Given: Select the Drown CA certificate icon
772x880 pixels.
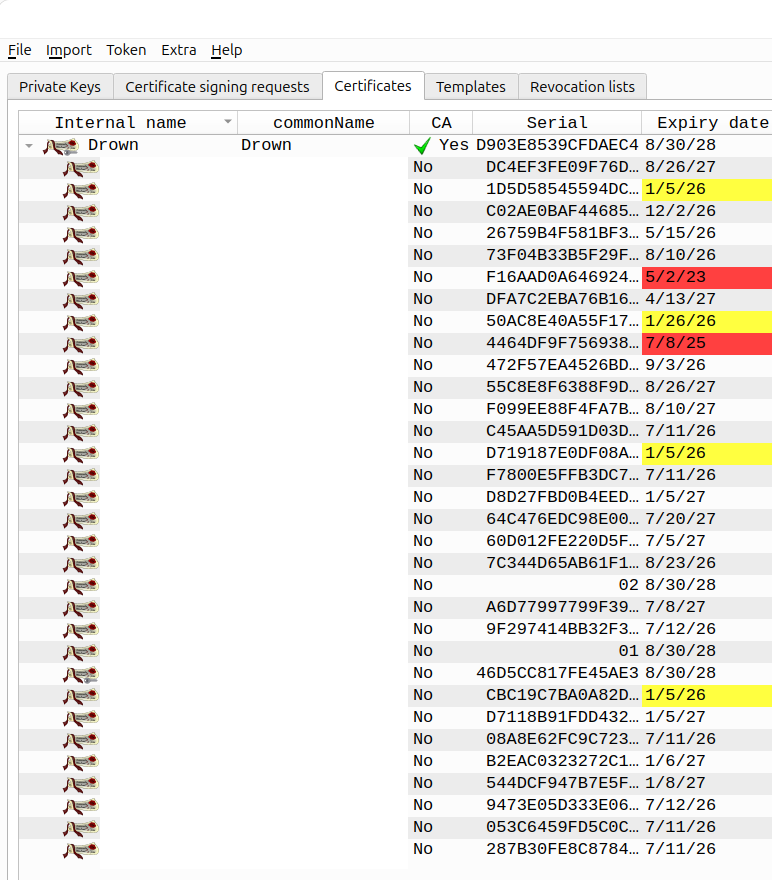Looking at the screenshot, I should click(x=61, y=146).
